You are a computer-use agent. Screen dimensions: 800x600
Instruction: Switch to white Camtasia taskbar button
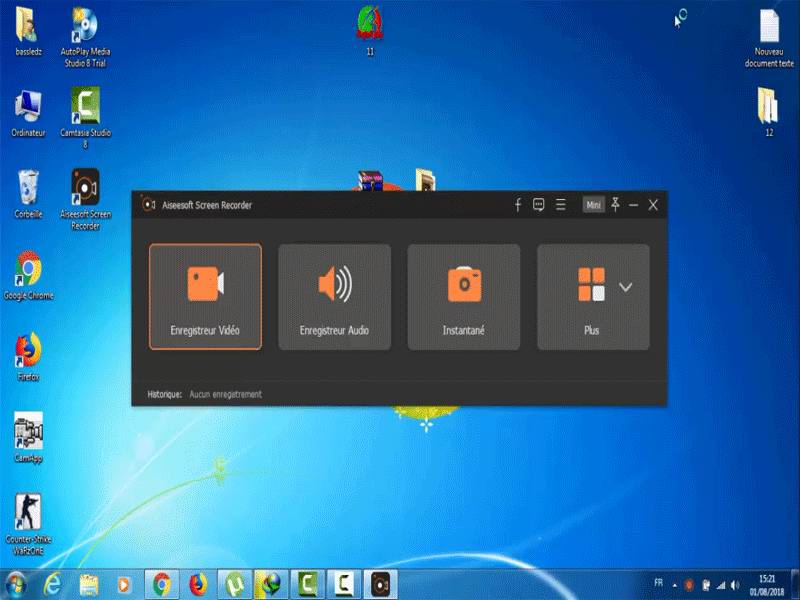(344, 585)
